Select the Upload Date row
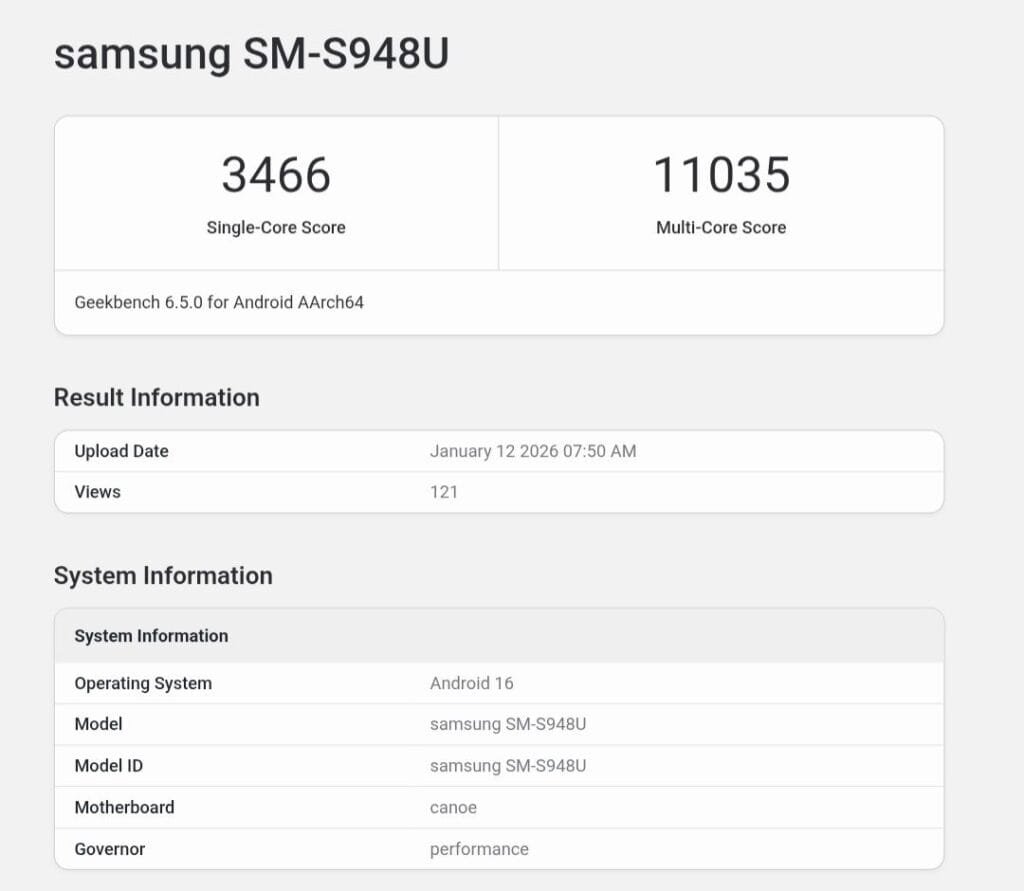Viewport: 1024px width, 891px height. (121, 451)
